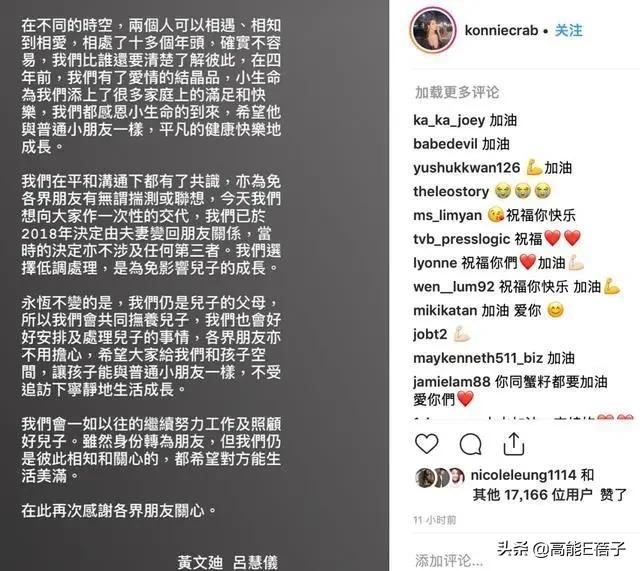Screen dimensions: 640x571
Task: Click the 11 小时前 post timestamp
Action: pos(435,520)
